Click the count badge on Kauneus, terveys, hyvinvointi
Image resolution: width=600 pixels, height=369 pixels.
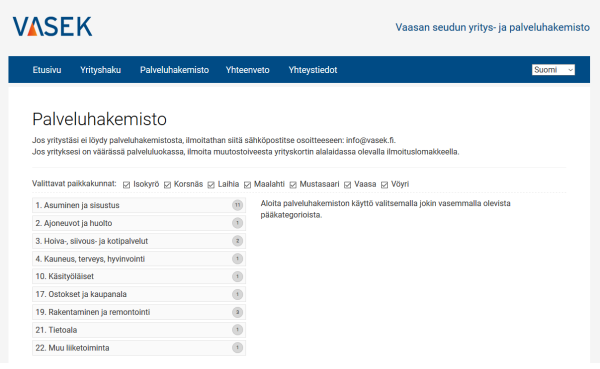point(238,259)
